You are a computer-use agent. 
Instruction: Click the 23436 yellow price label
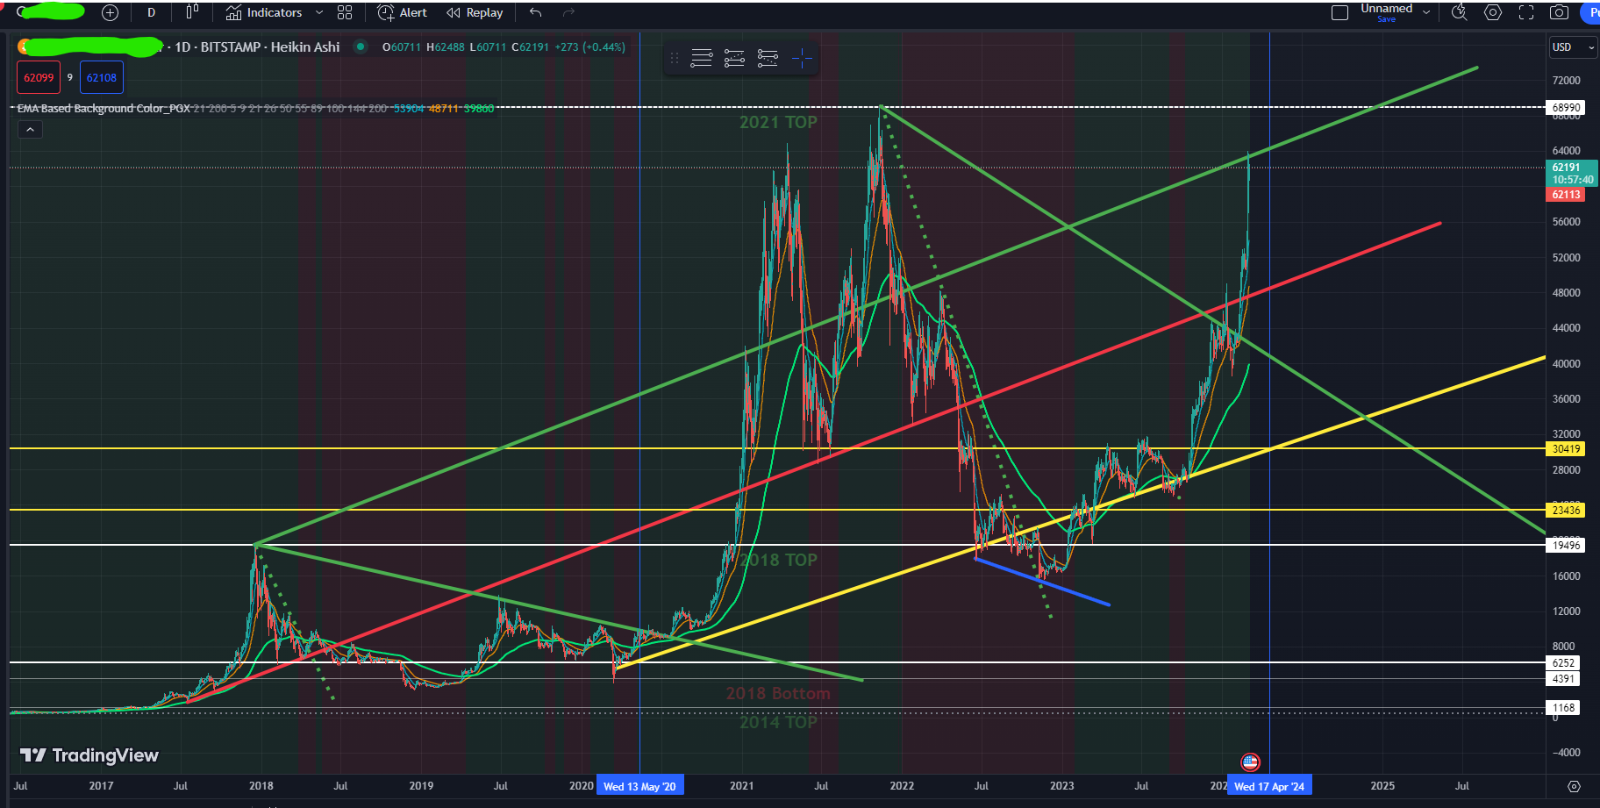point(1566,510)
